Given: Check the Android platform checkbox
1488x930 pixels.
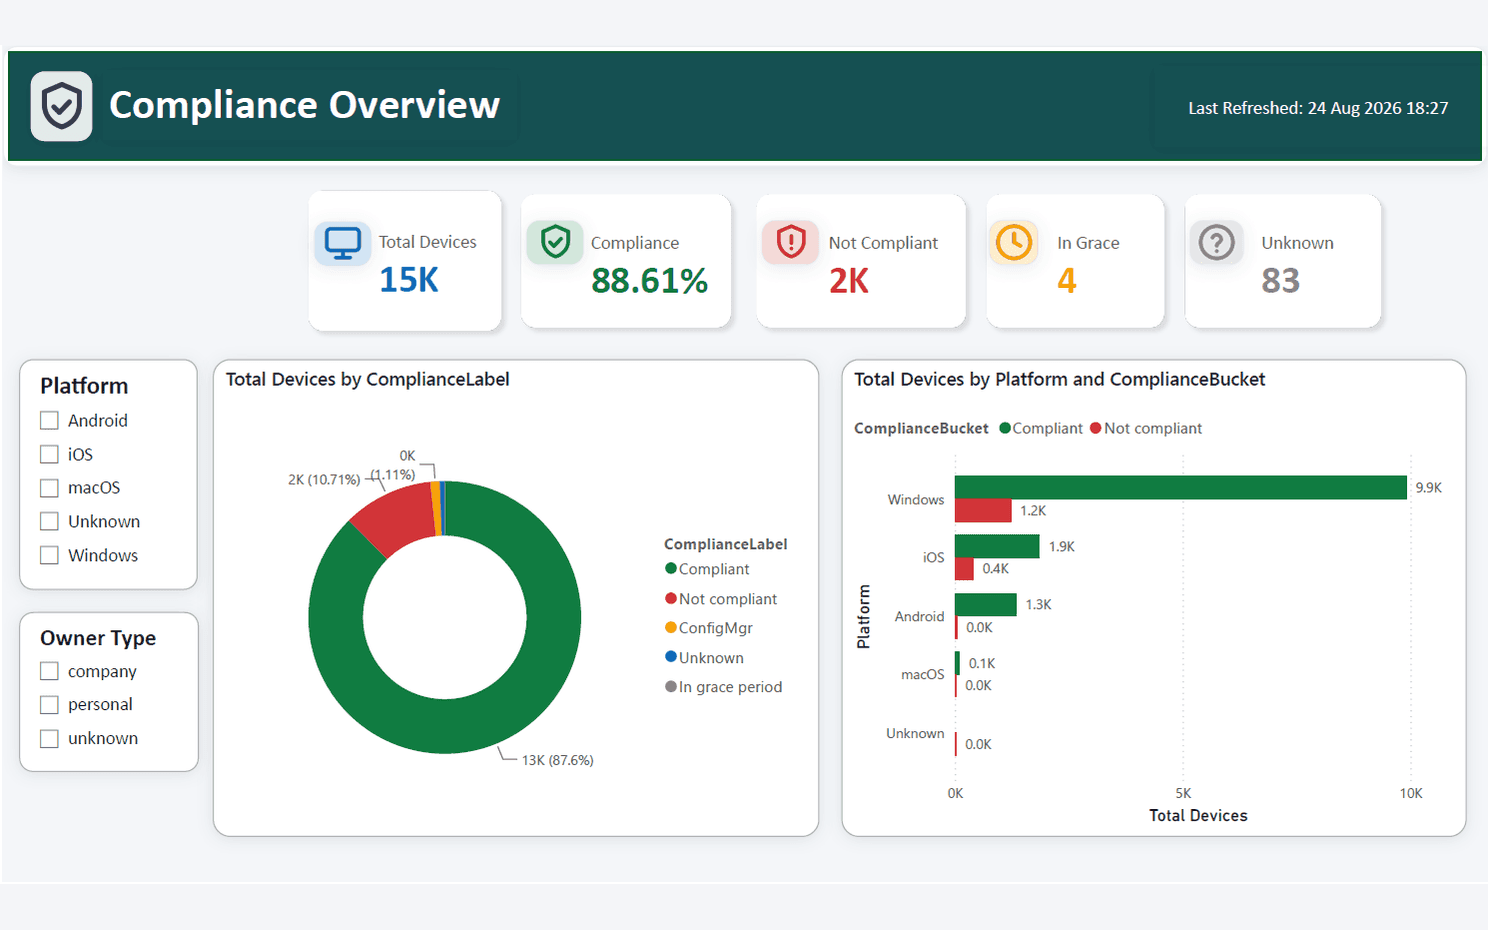Looking at the screenshot, I should click(49, 421).
